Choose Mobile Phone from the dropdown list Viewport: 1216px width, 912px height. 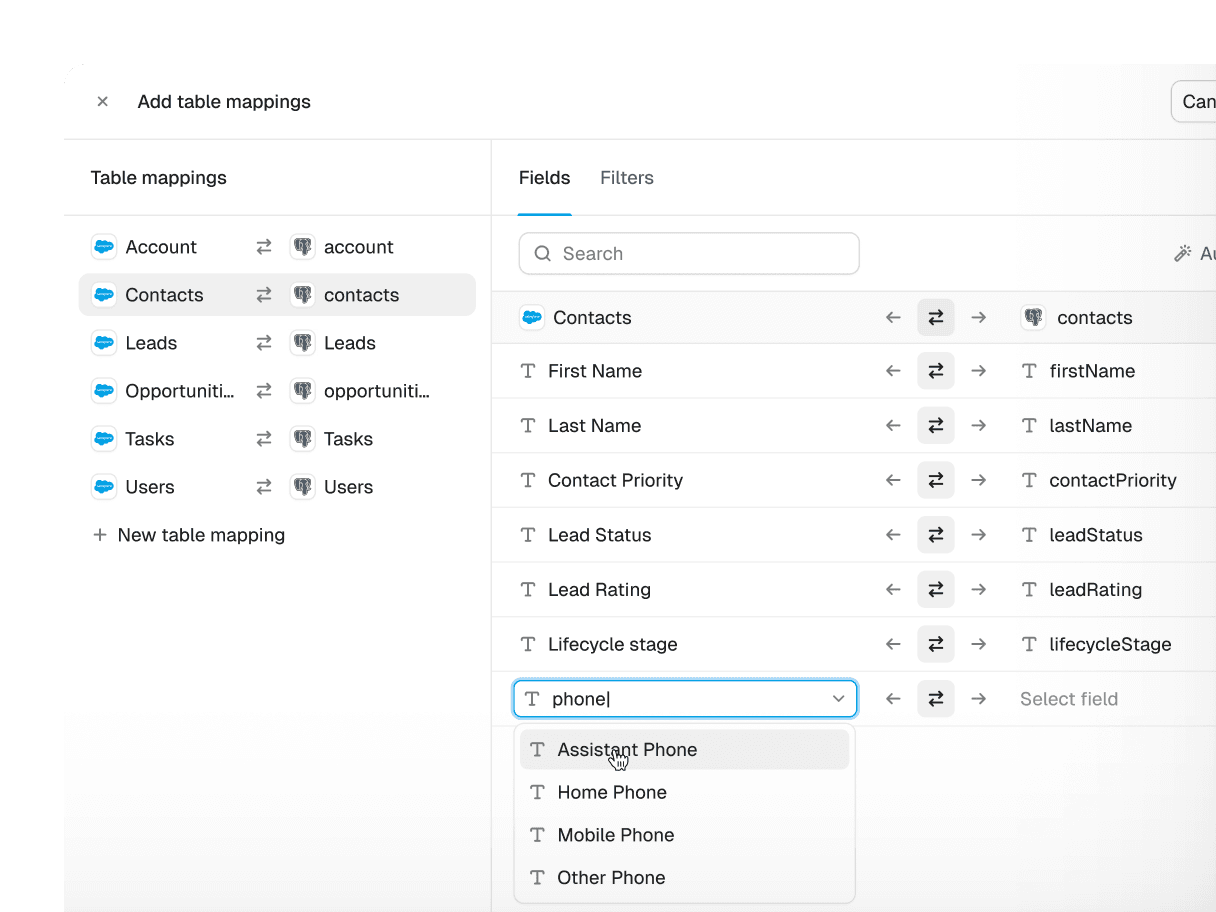[x=615, y=835]
